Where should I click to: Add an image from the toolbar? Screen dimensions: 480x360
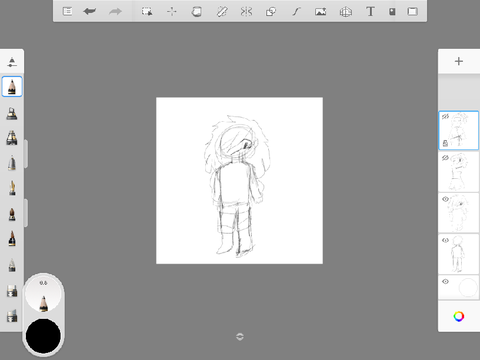tap(321, 12)
